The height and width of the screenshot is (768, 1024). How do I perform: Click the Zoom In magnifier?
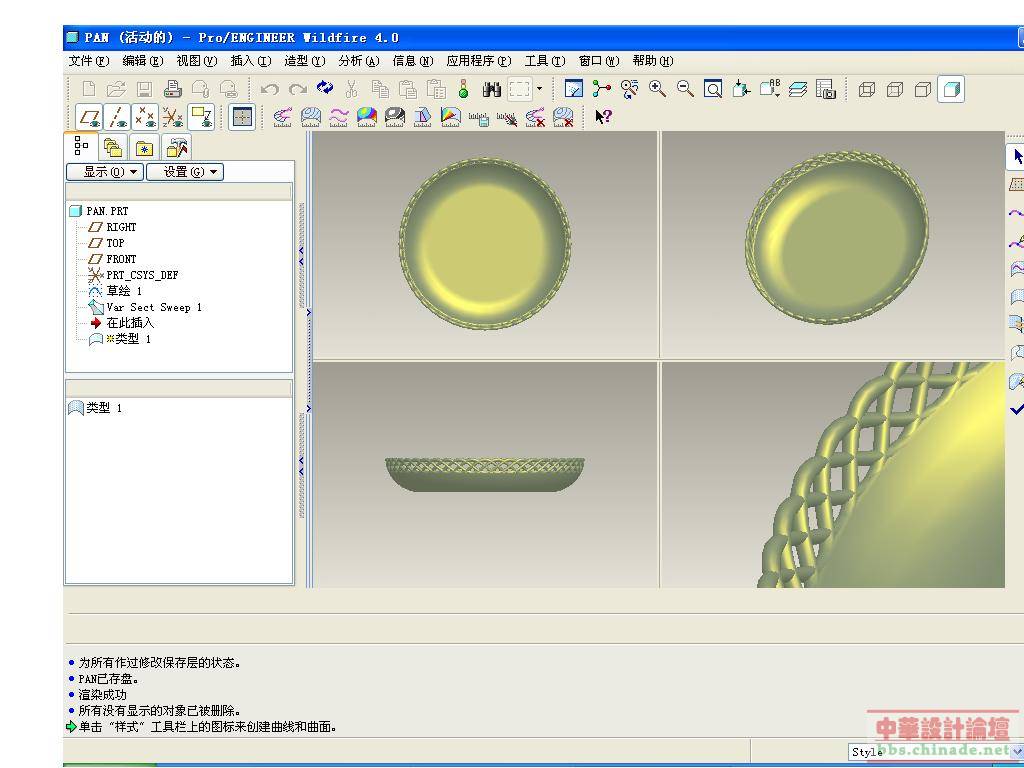click(657, 89)
